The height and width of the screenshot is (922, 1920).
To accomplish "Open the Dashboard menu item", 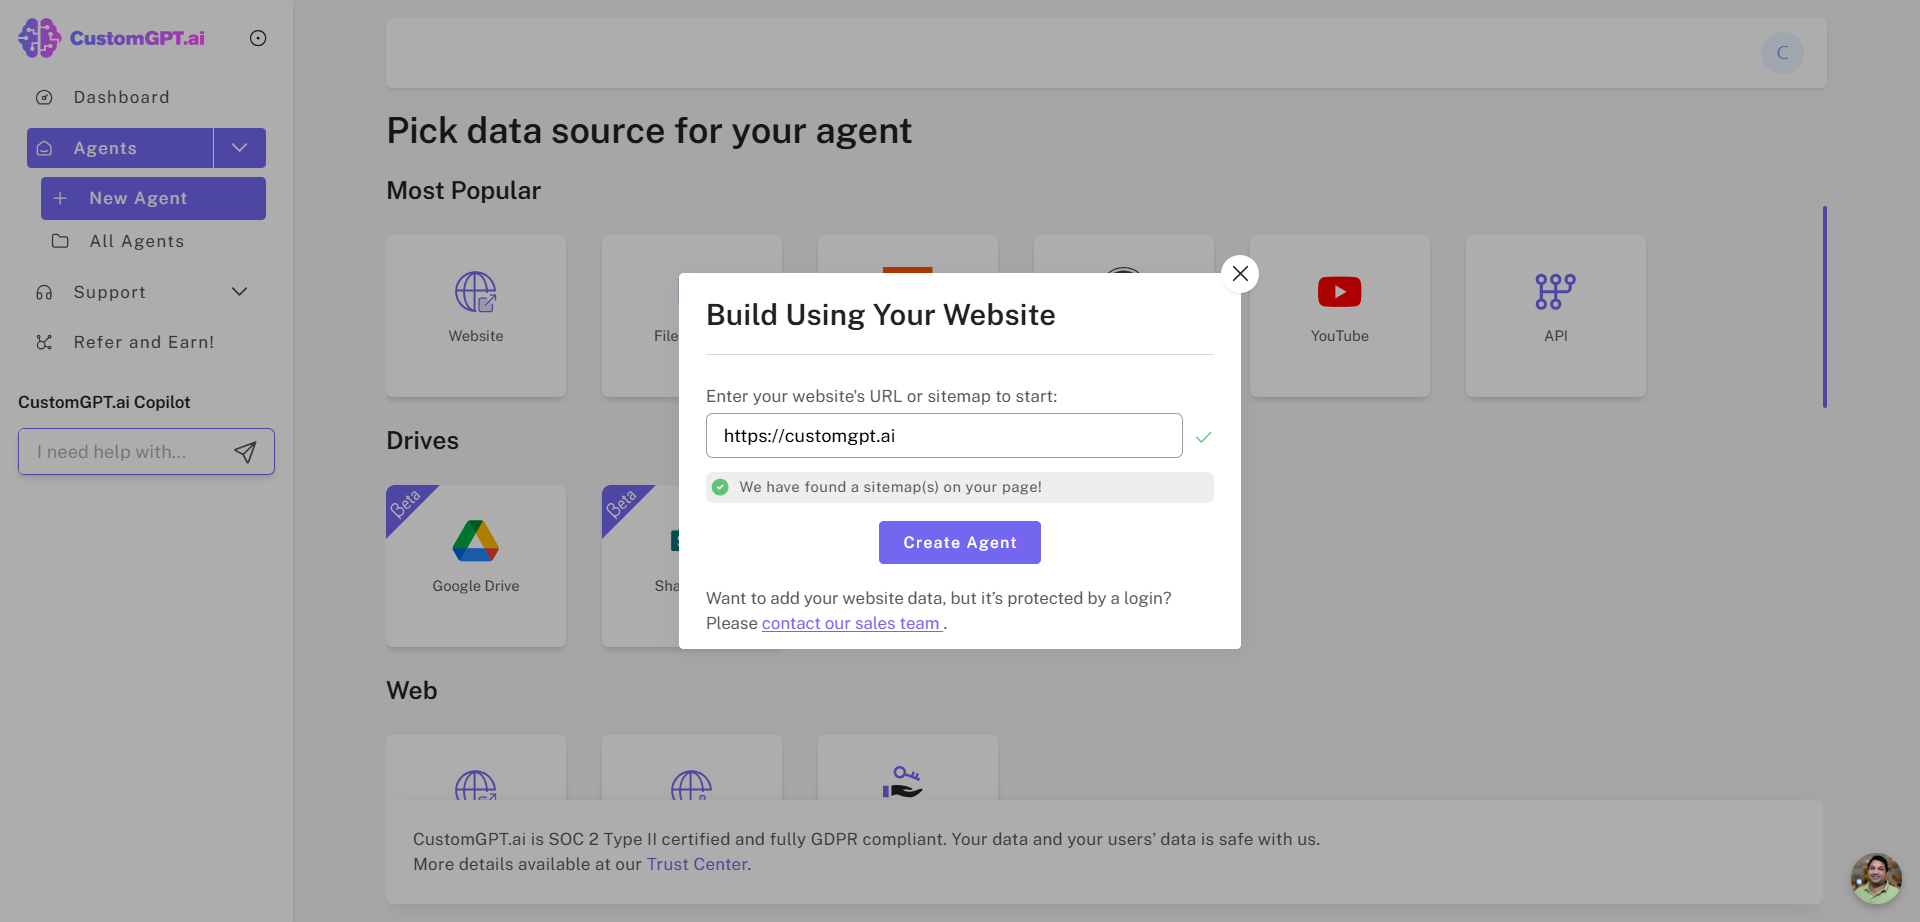I will point(146,97).
